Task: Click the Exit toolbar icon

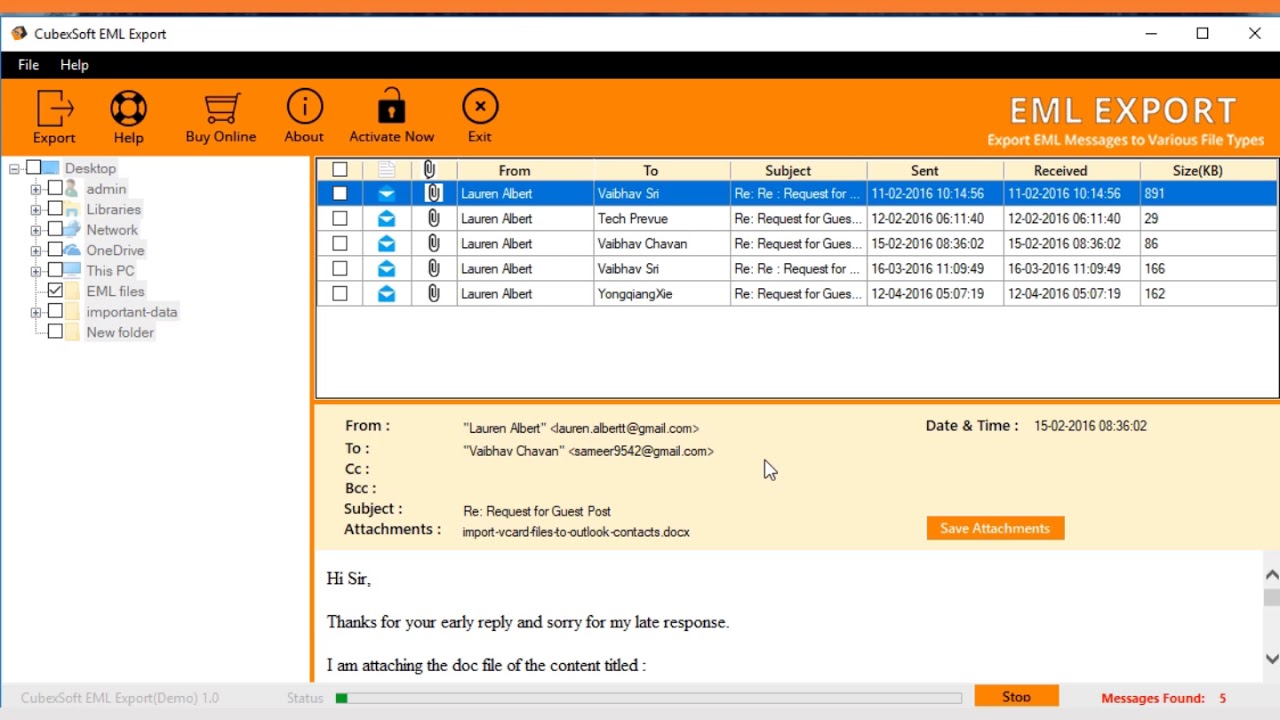Action: click(x=480, y=106)
